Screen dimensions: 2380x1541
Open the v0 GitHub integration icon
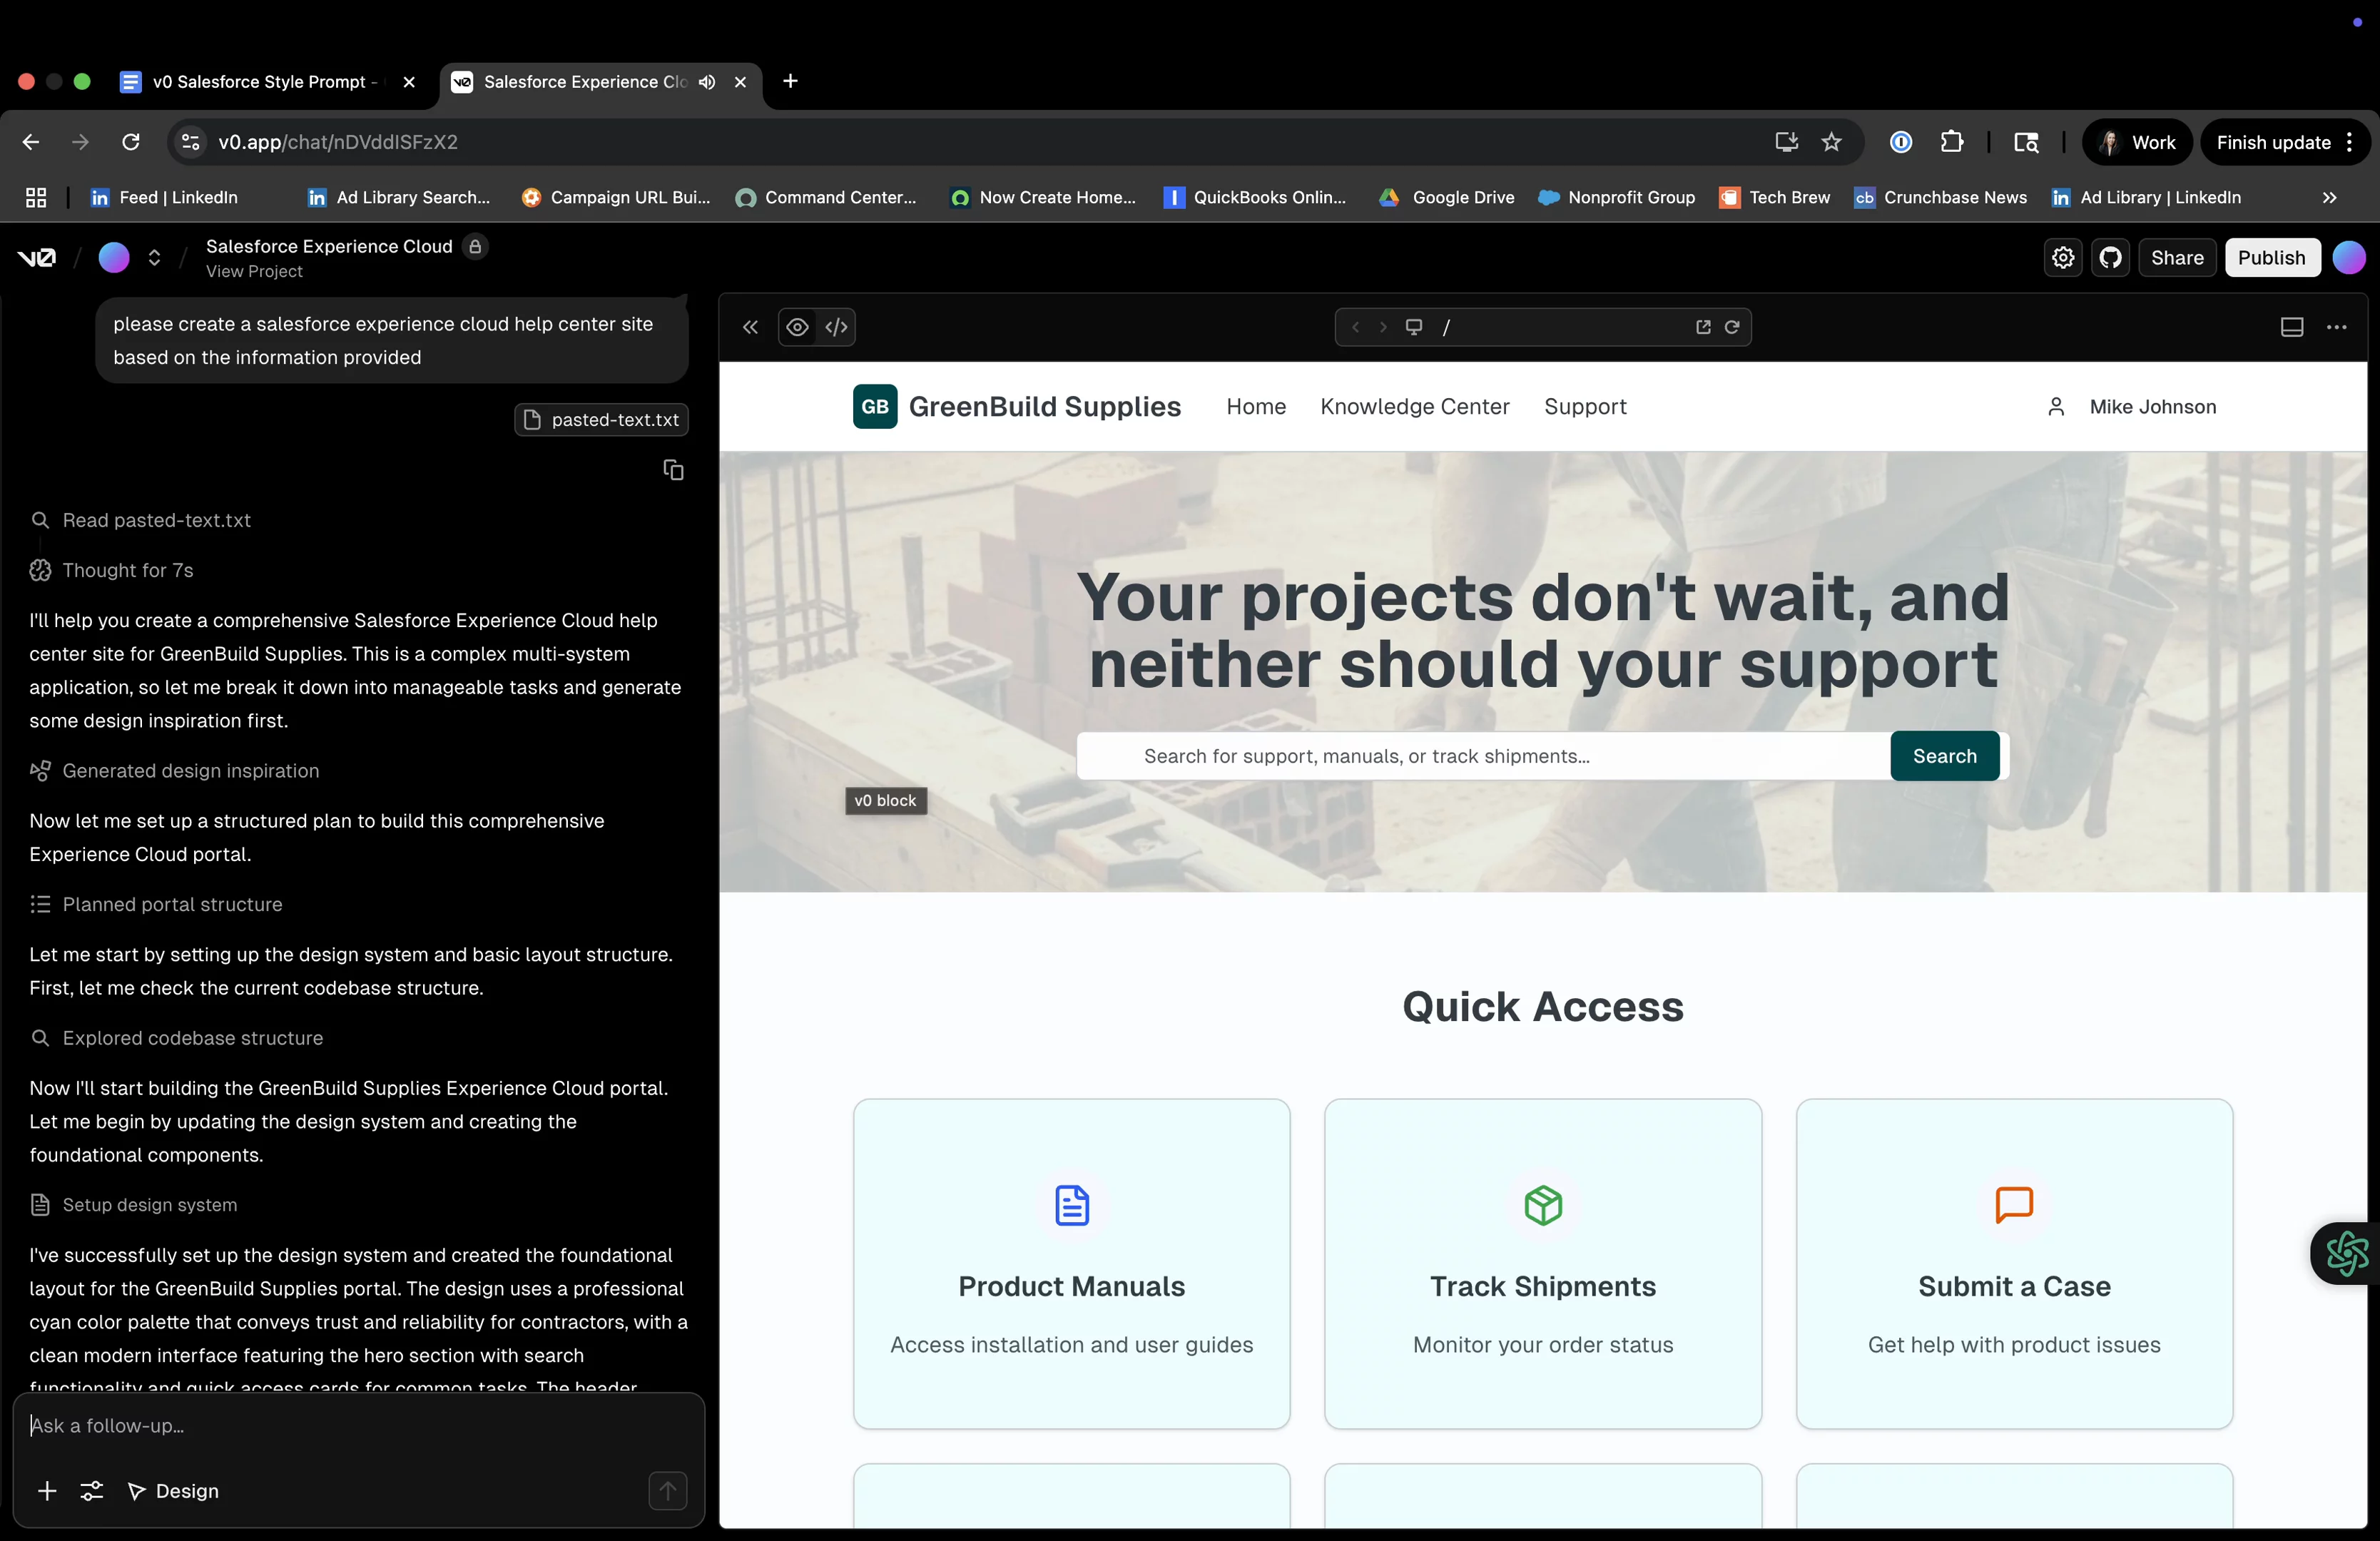[2110, 258]
